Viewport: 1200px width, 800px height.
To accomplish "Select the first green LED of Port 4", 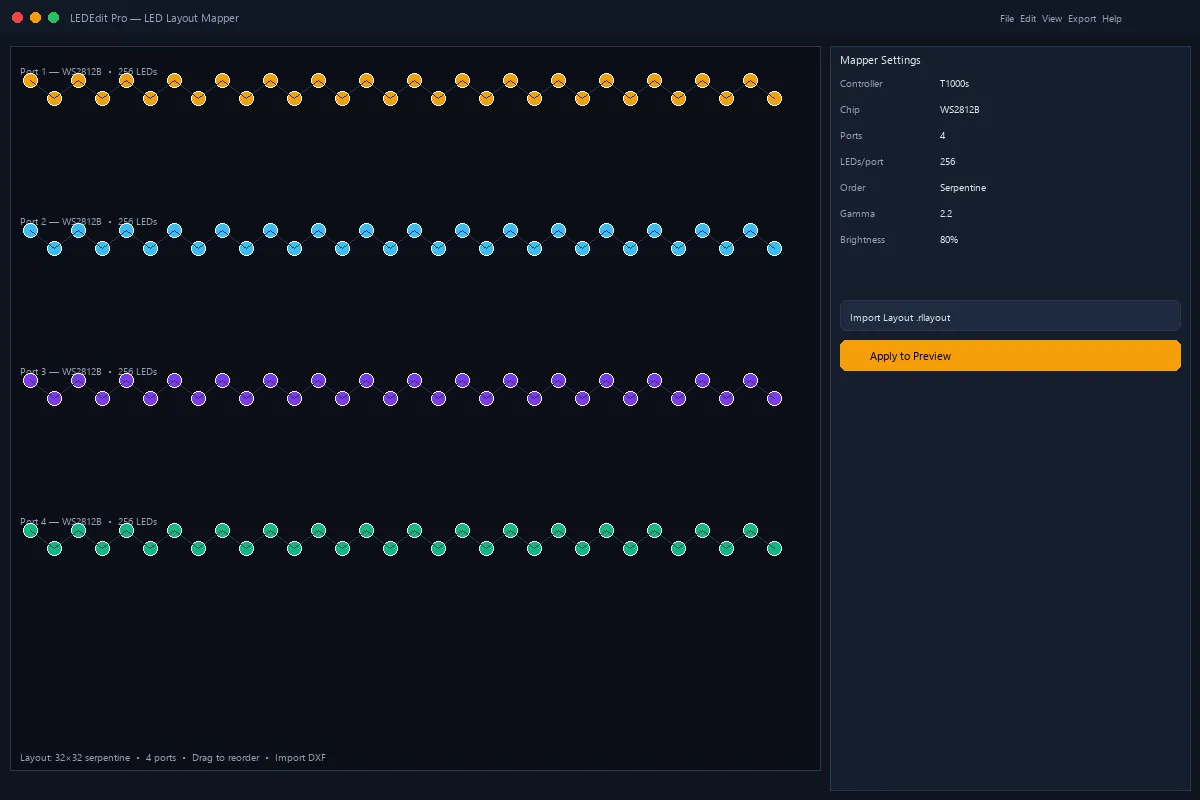I will (30, 530).
